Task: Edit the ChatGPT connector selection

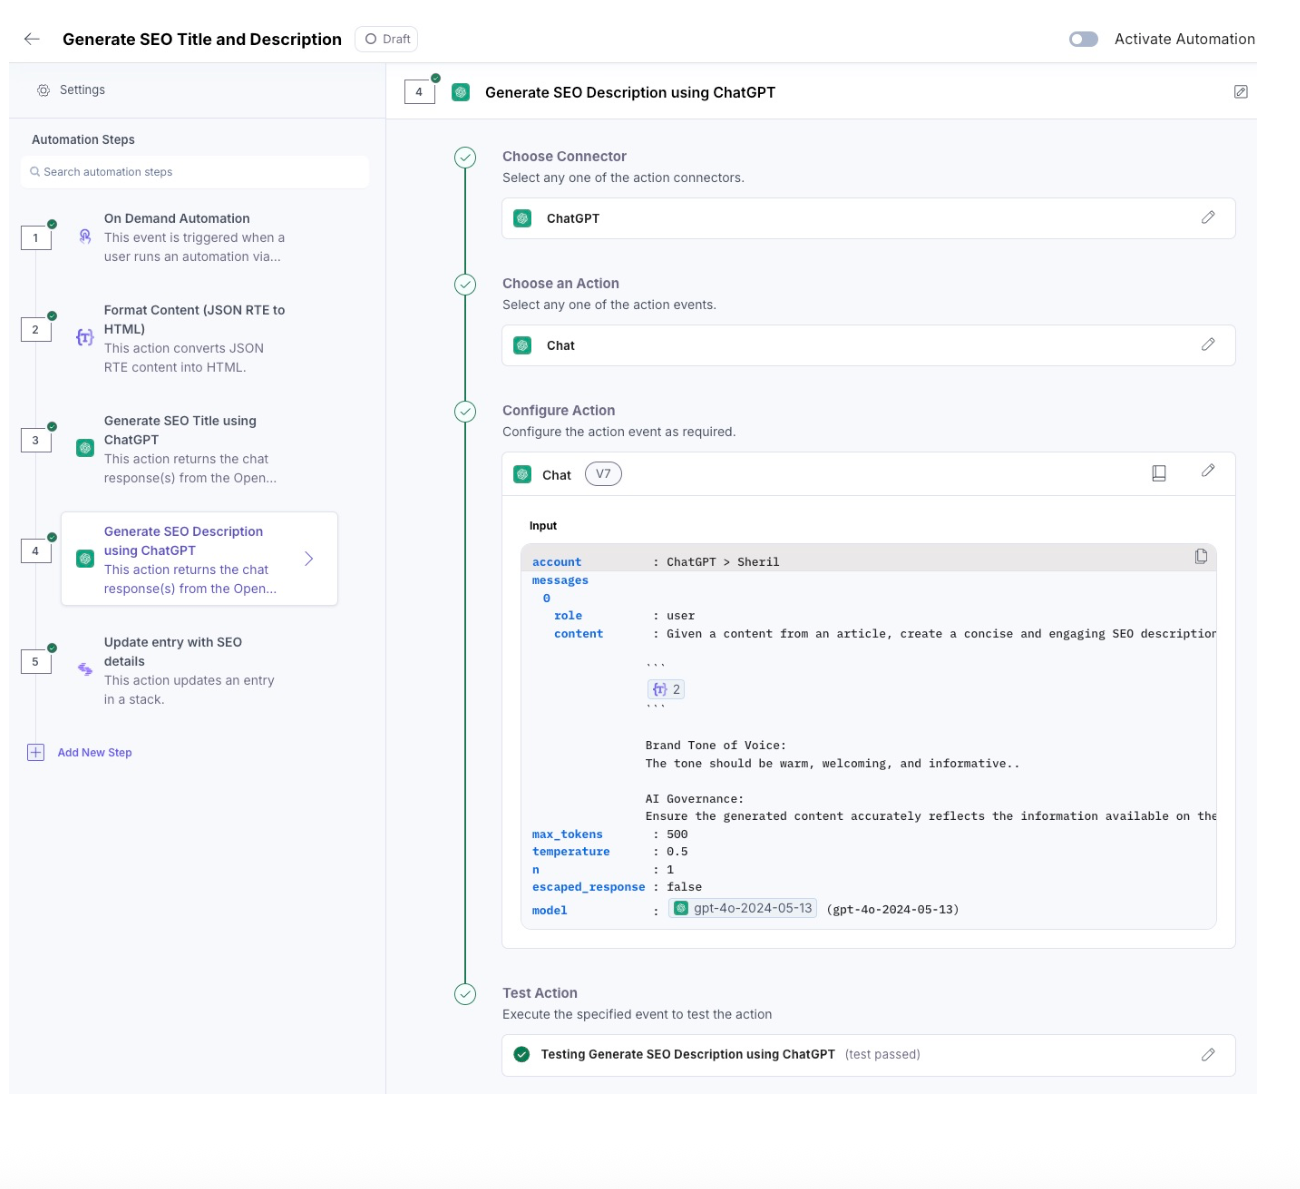Action: click(x=1208, y=218)
